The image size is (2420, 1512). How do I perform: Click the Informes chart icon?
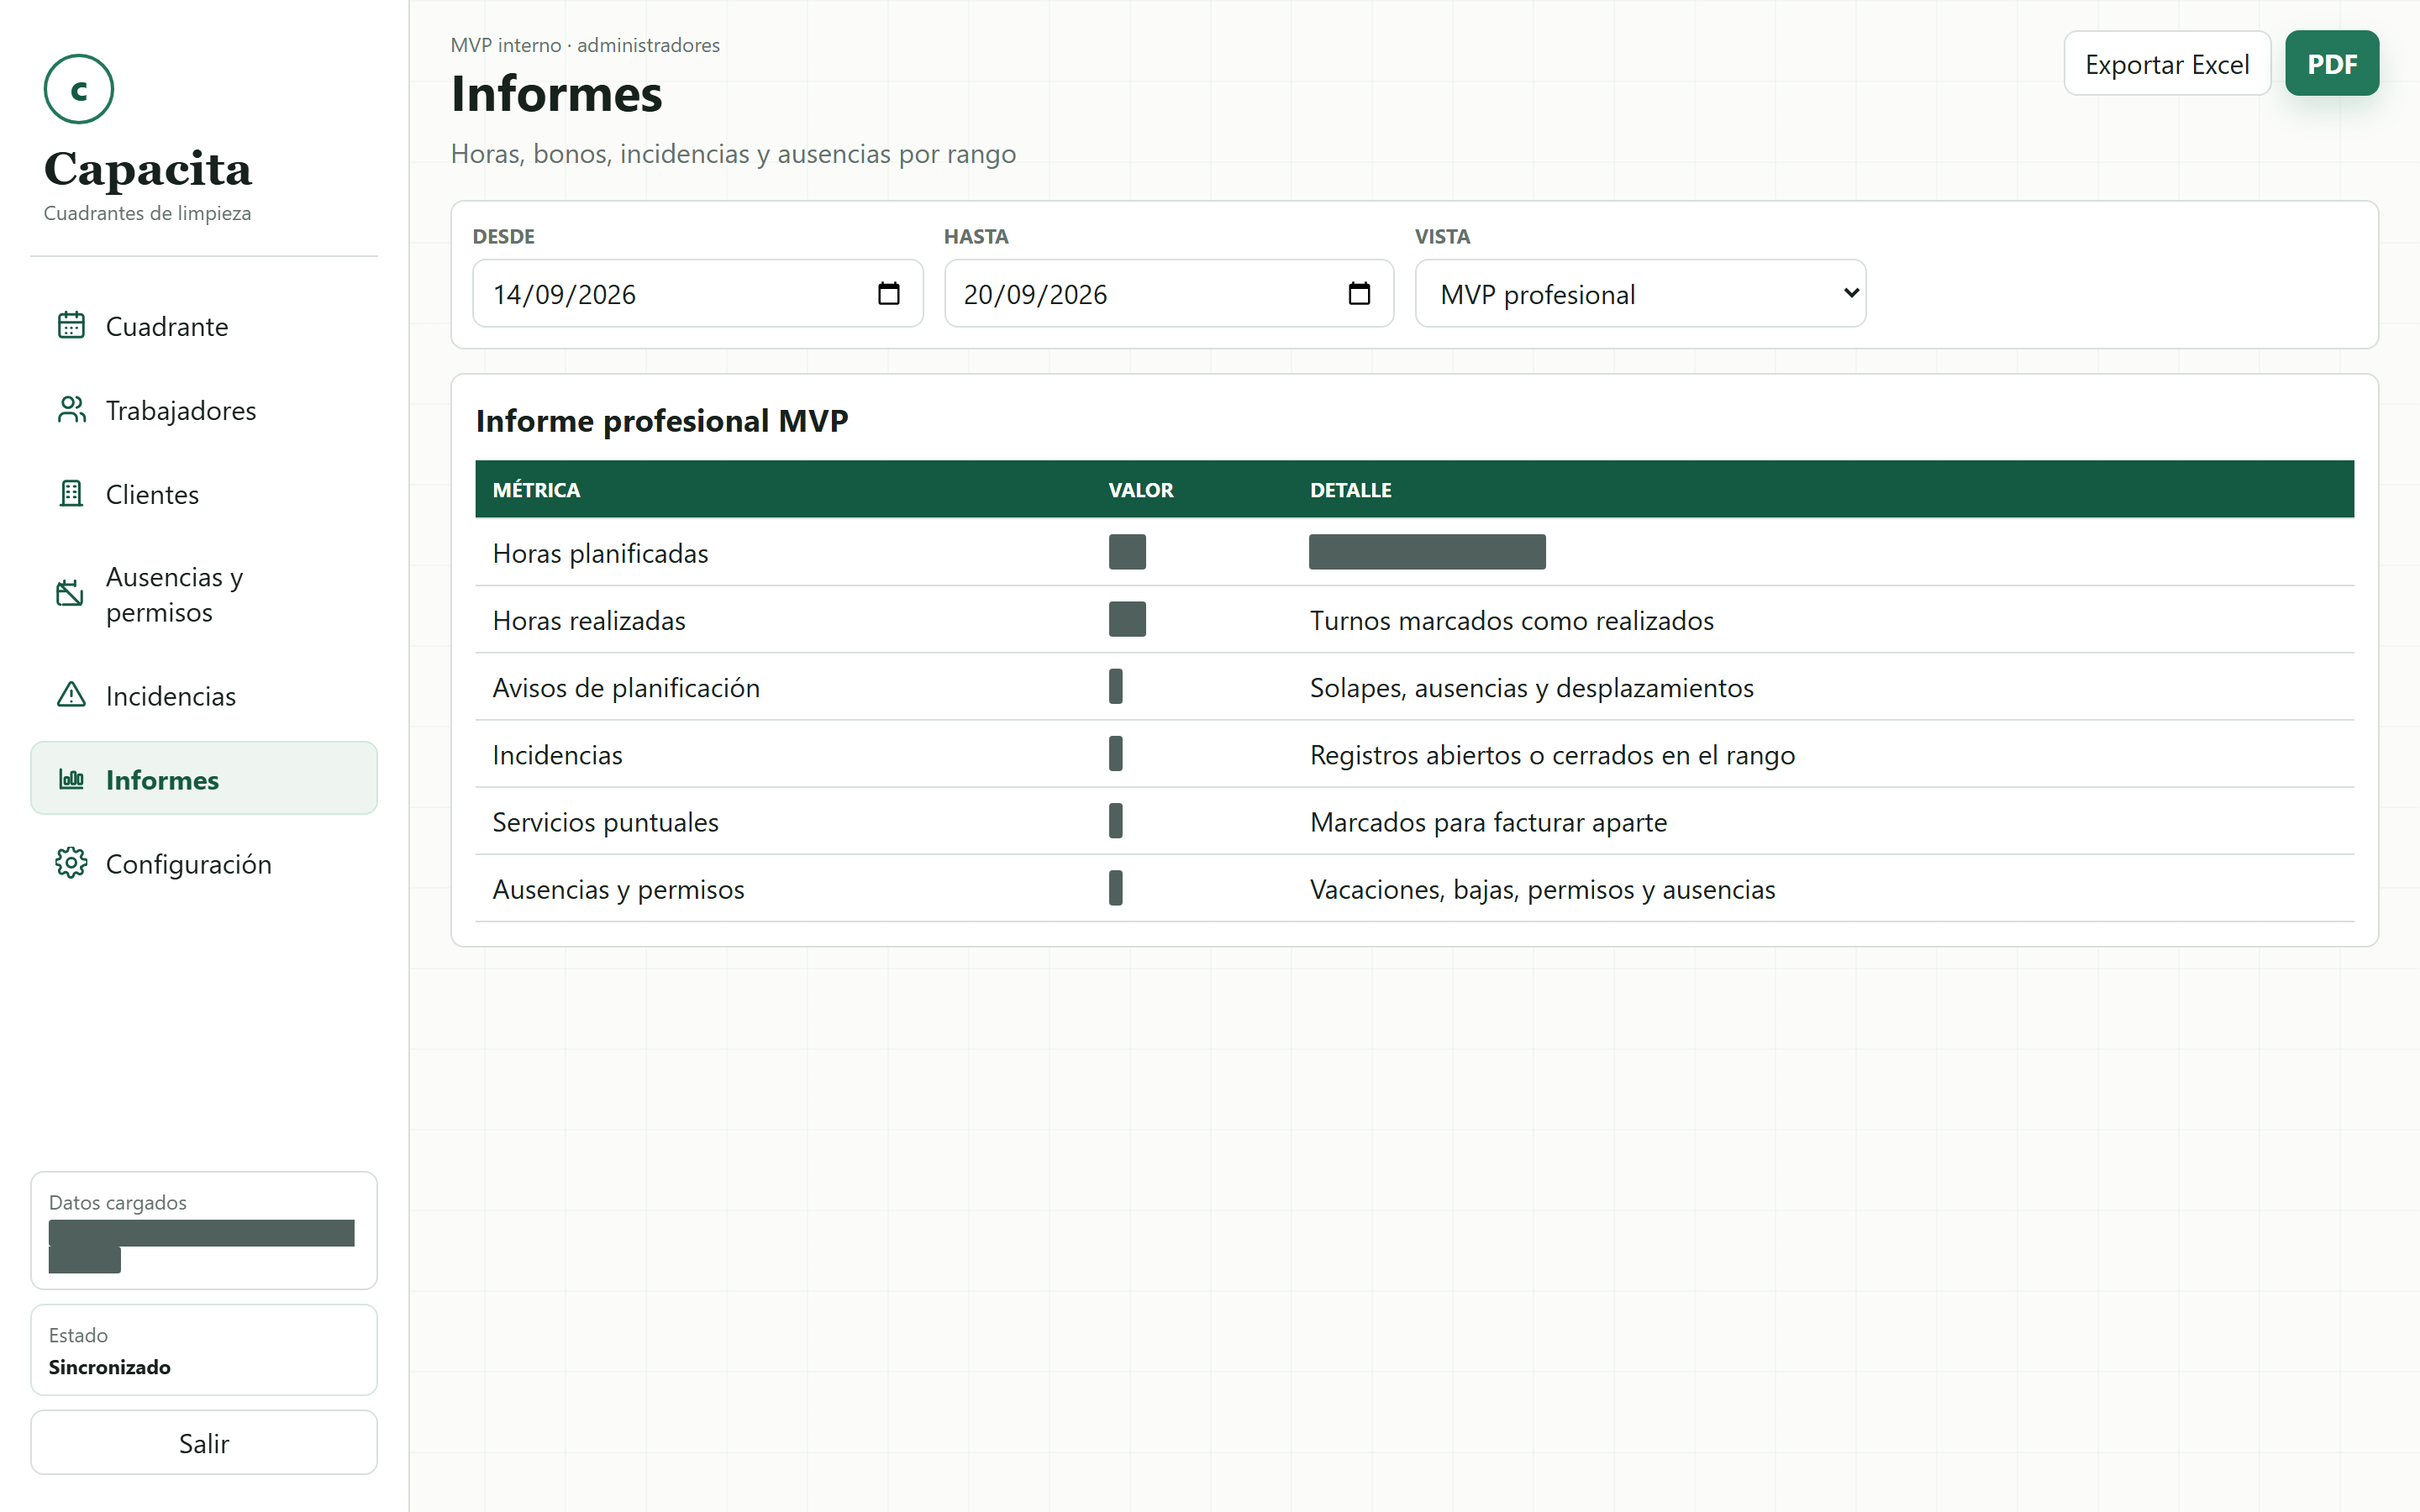pos(71,779)
